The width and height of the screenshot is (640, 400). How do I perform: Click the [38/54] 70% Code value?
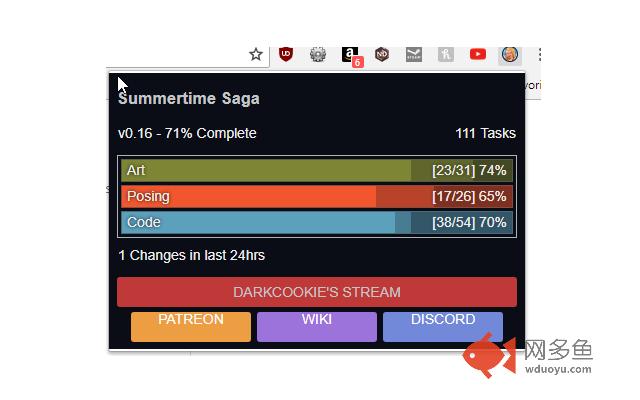[x=469, y=222]
